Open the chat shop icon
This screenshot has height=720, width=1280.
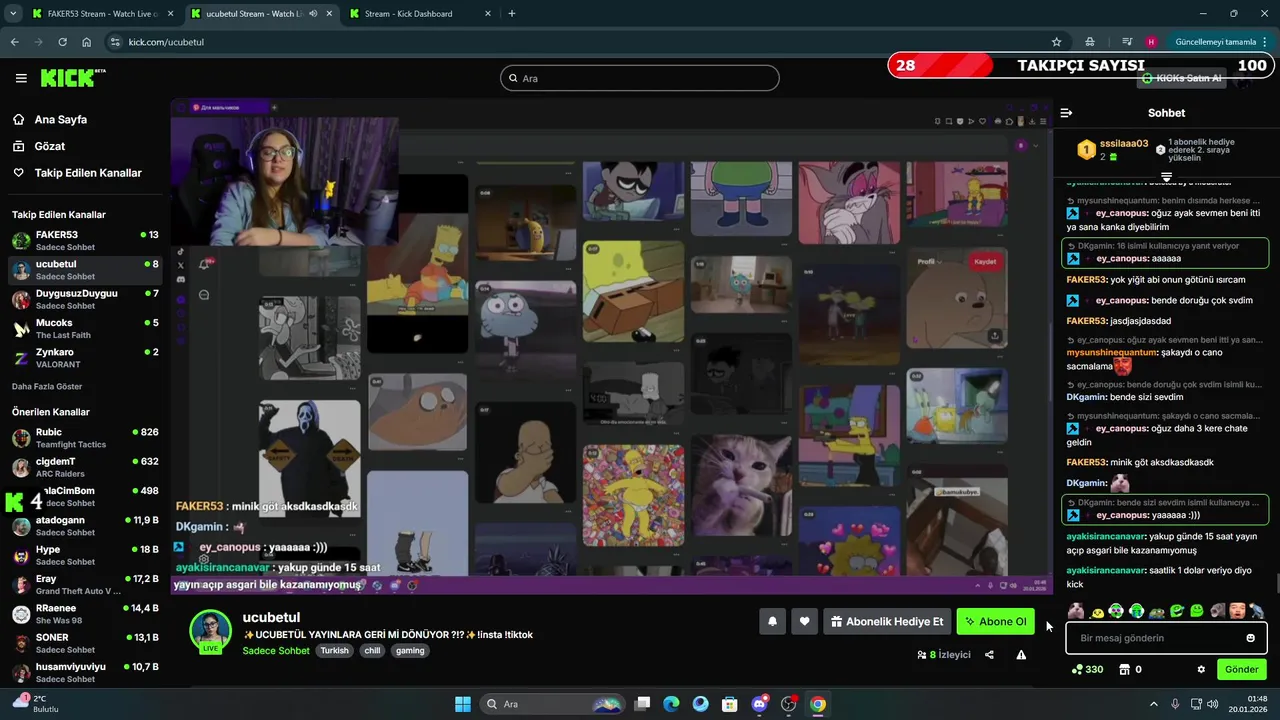coord(1124,669)
